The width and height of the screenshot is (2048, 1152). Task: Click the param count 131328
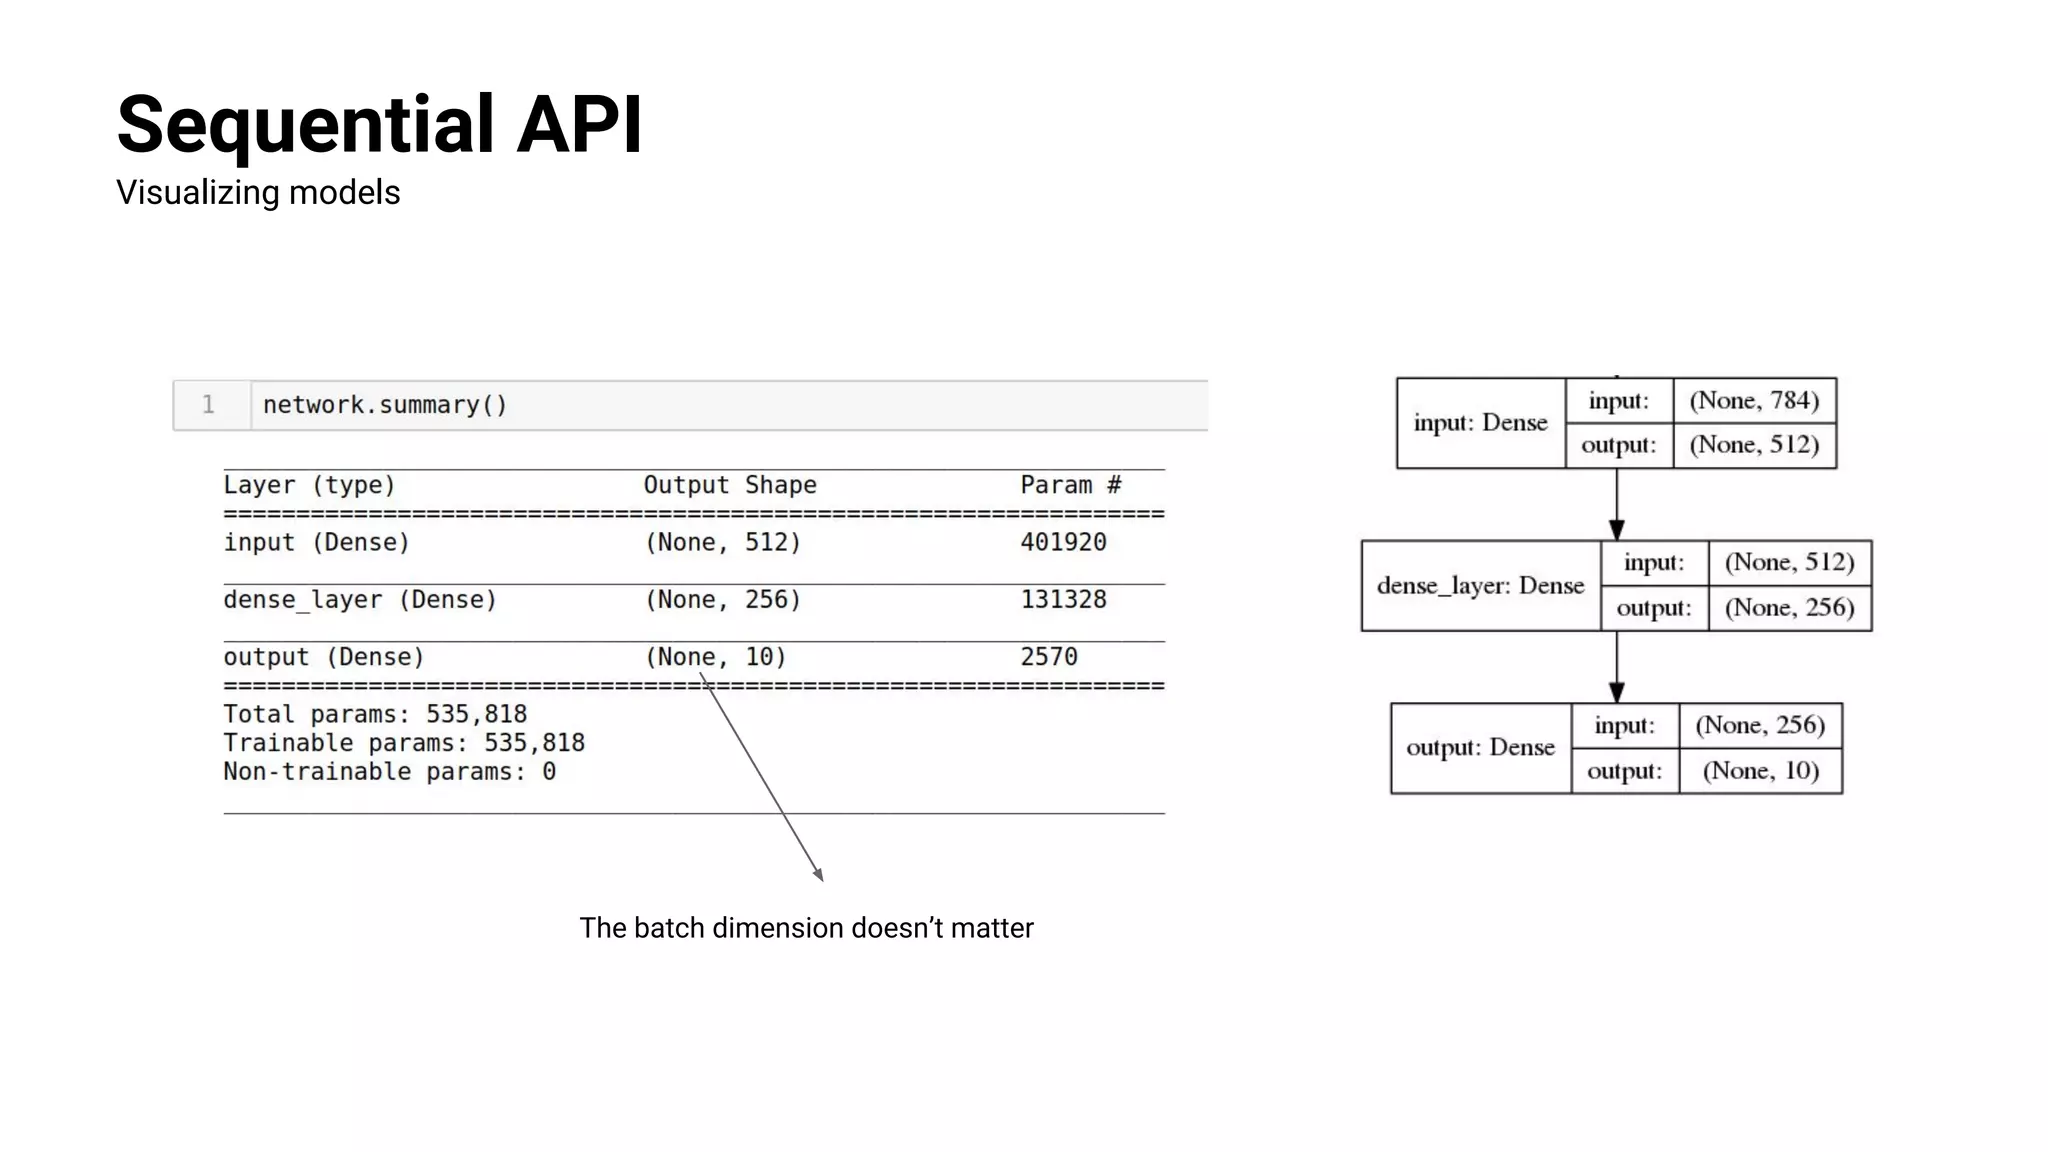[1063, 600]
